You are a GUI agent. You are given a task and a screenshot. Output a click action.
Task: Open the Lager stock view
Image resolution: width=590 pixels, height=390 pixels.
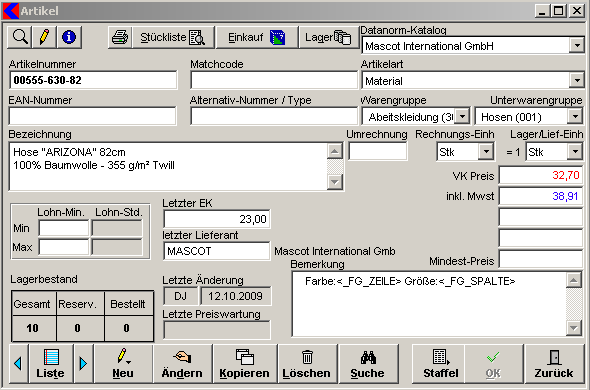pyautogui.click(x=328, y=37)
